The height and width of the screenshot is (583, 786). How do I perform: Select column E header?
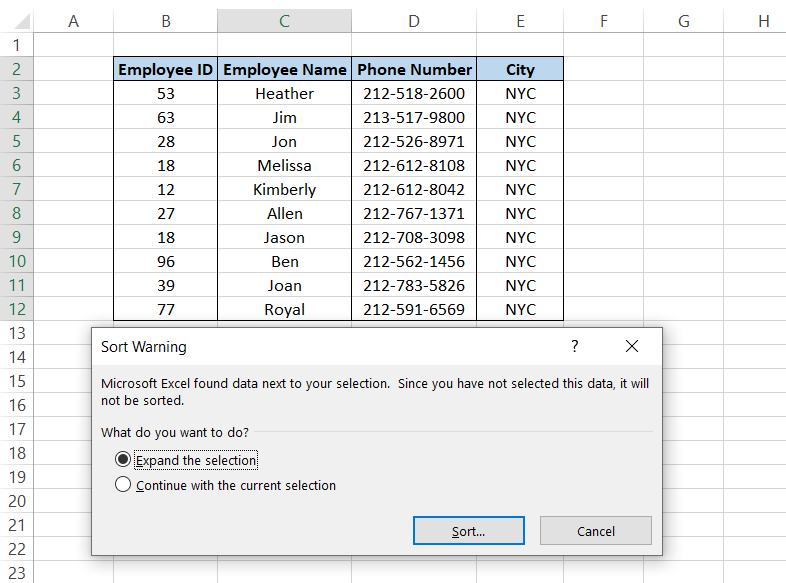pyautogui.click(x=520, y=21)
